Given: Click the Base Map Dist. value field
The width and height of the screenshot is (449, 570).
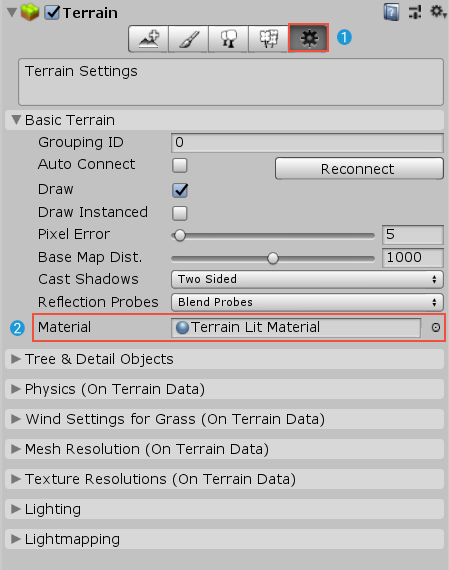Looking at the screenshot, I should (413, 258).
